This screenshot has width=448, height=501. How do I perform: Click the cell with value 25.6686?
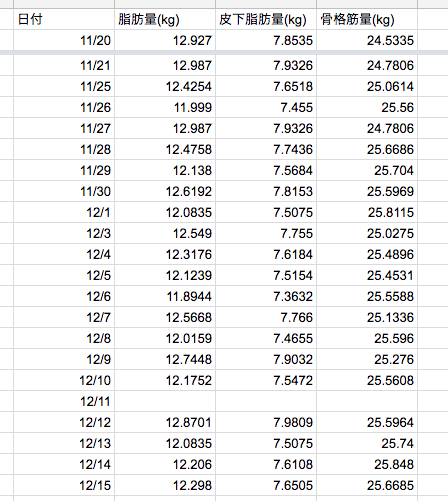pos(367,149)
